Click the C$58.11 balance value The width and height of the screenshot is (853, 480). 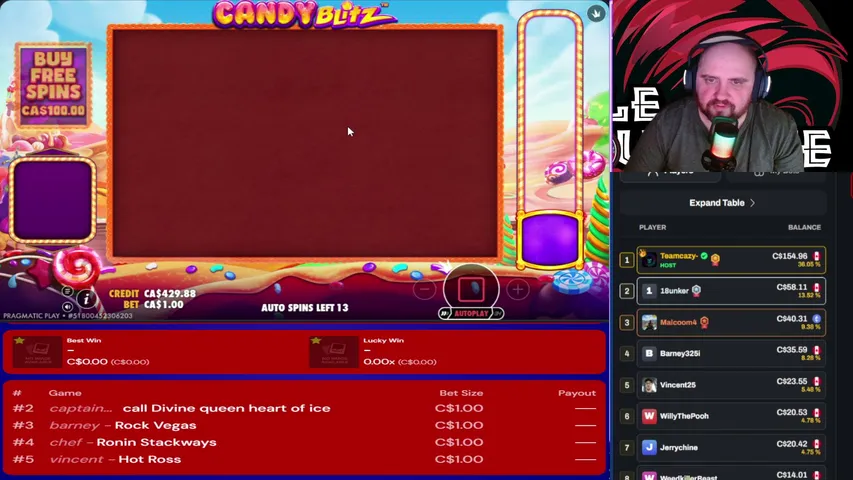tap(792, 287)
